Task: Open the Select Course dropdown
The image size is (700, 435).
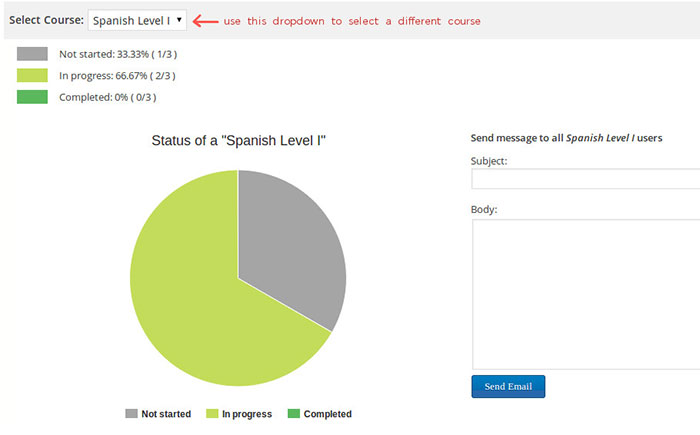Action: pyautogui.click(x=137, y=20)
